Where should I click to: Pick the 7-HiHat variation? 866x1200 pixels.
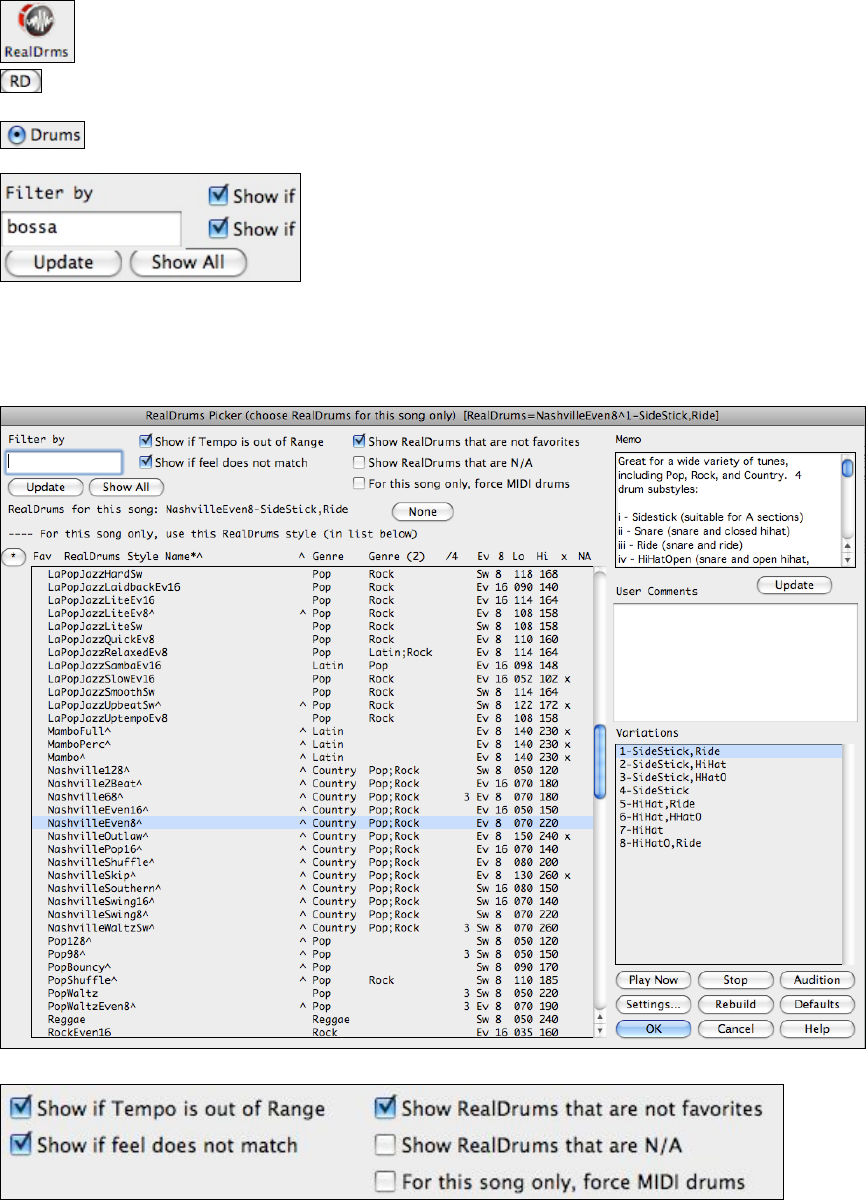click(642, 829)
